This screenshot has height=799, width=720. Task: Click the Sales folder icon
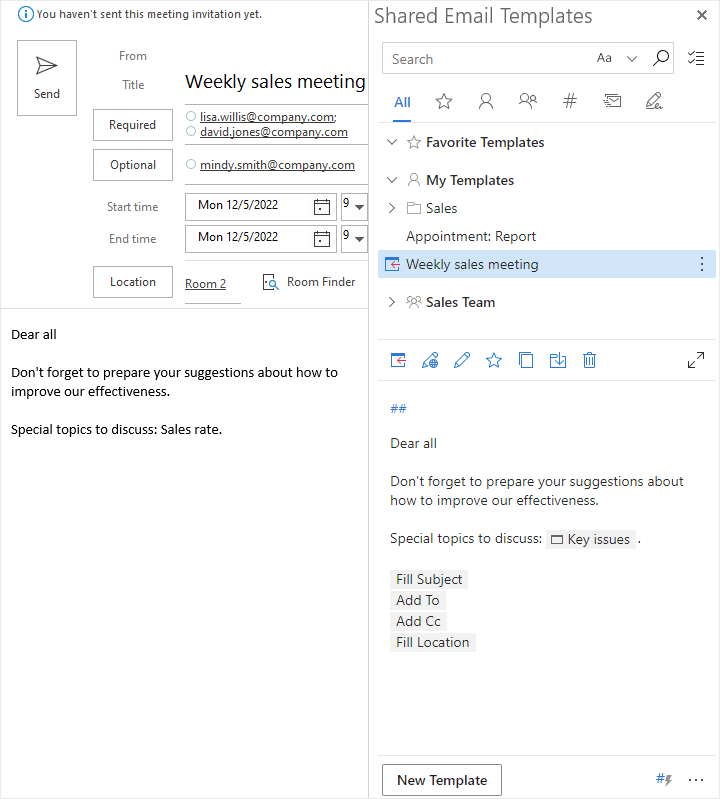[414, 208]
